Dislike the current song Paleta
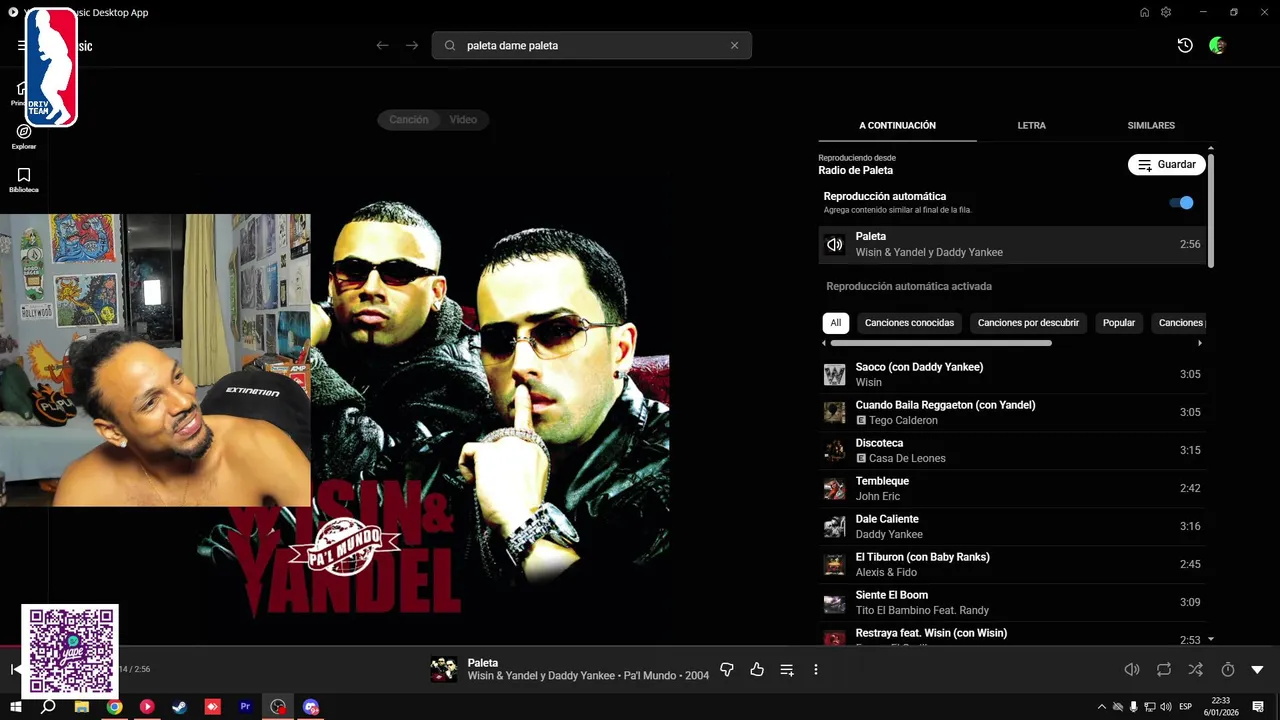This screenshot has width=1280, height=720. point(727,669)
